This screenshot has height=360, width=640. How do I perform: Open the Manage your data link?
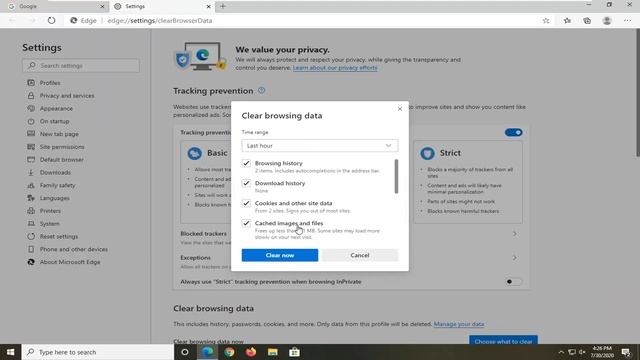click(459, 324)
